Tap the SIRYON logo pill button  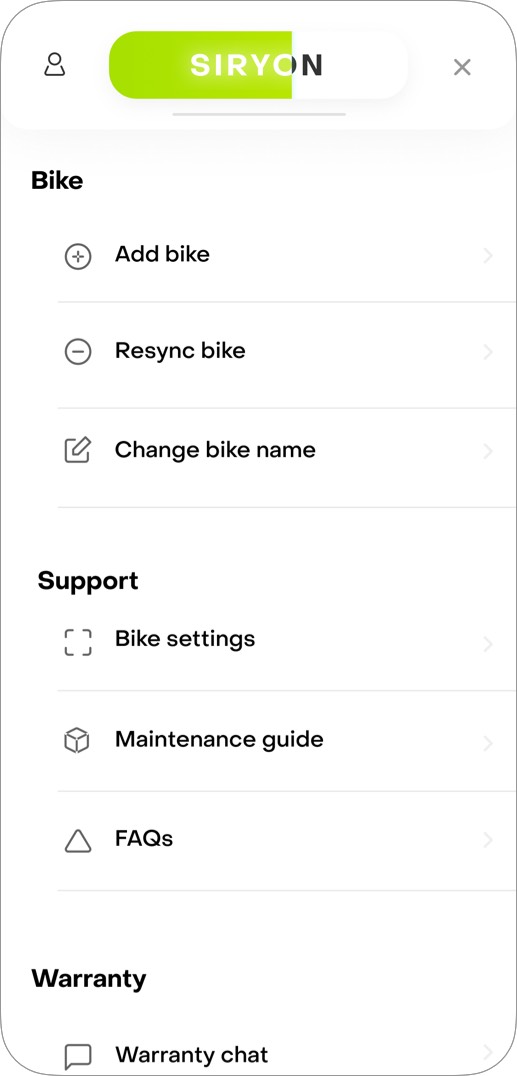(x=258, y=65)
